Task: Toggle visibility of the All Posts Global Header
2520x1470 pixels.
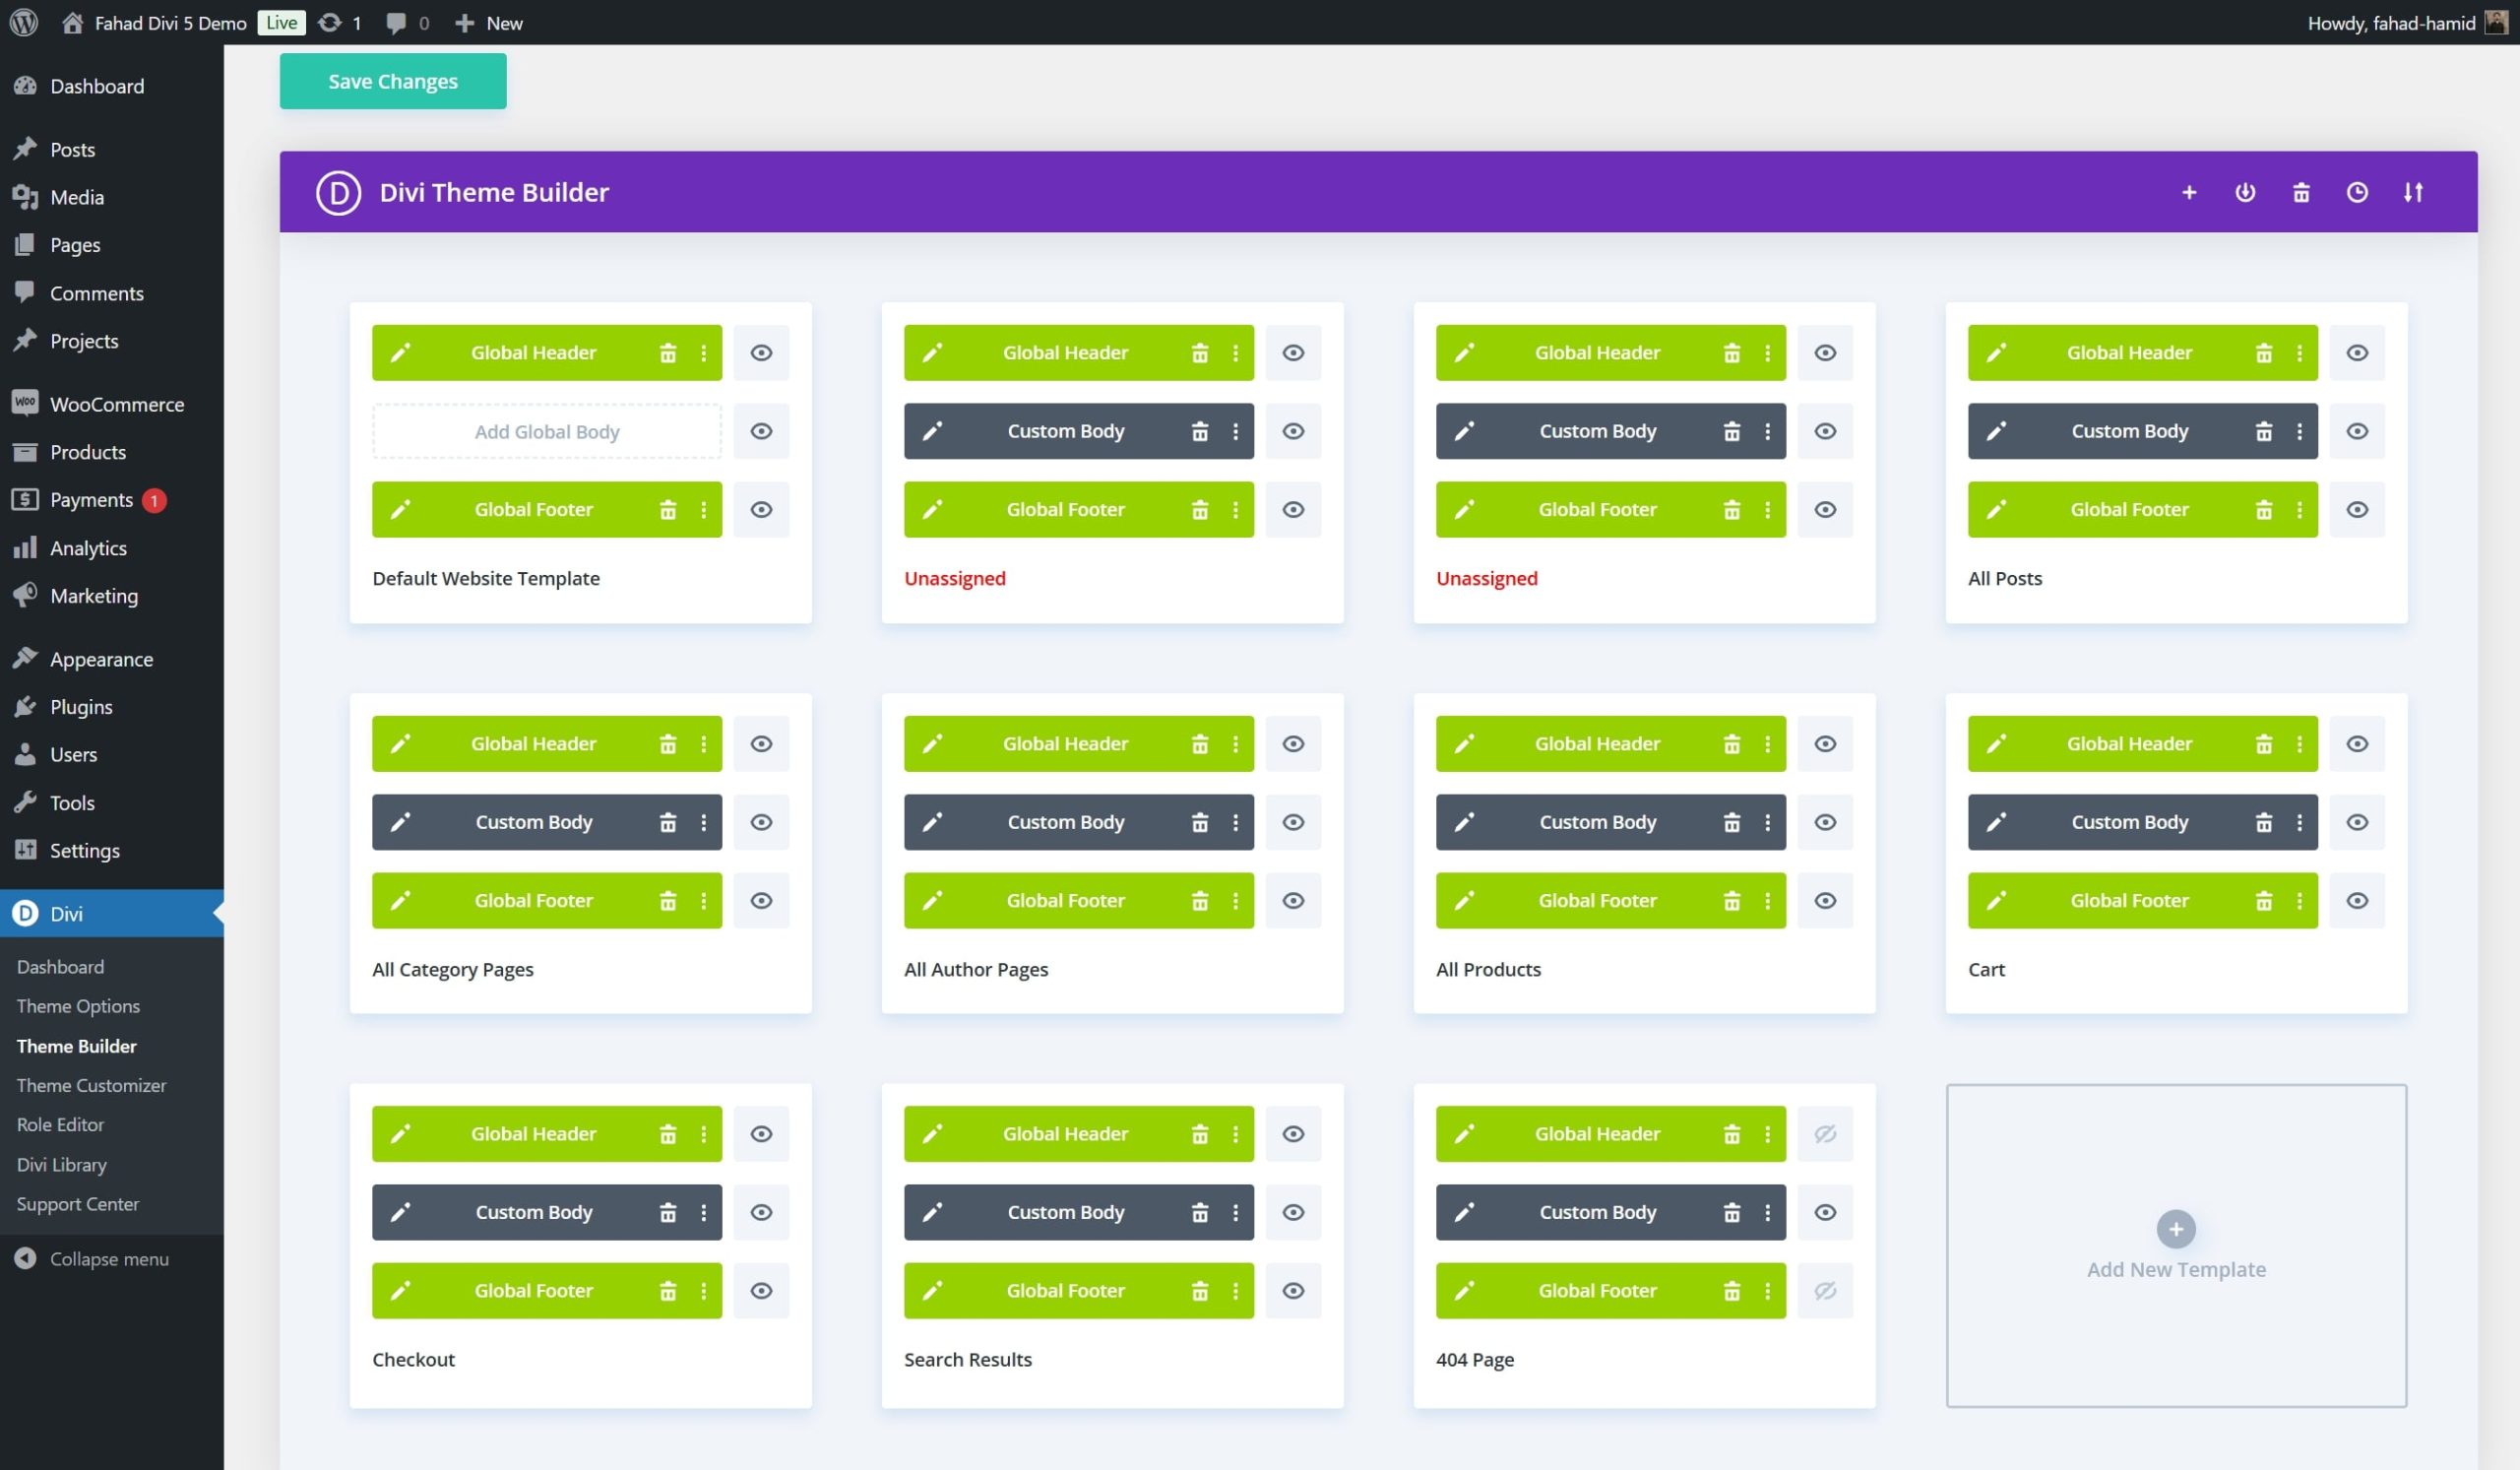Action: click(2357, 352)
